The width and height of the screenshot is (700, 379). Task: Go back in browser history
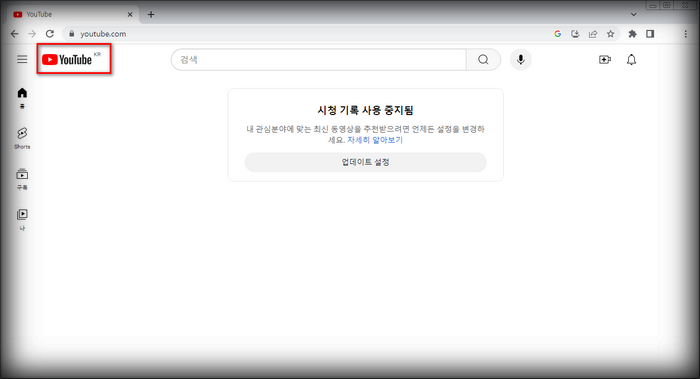click(x=14, y=34)
